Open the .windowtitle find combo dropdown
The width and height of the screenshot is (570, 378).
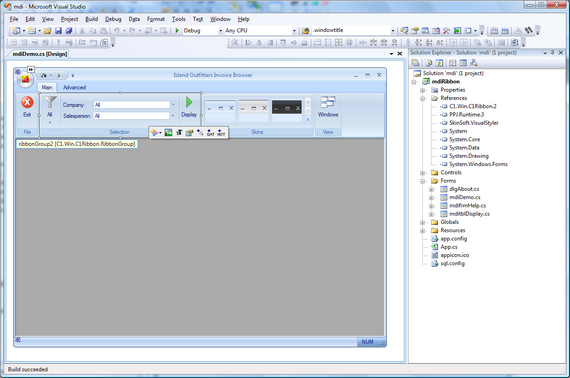point(393,31)
